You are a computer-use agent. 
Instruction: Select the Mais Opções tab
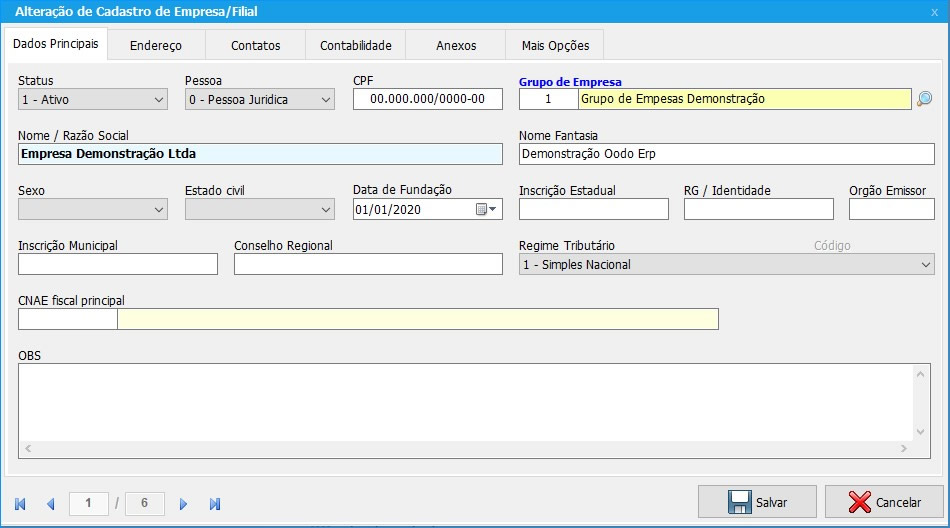(x=555, y=45)
